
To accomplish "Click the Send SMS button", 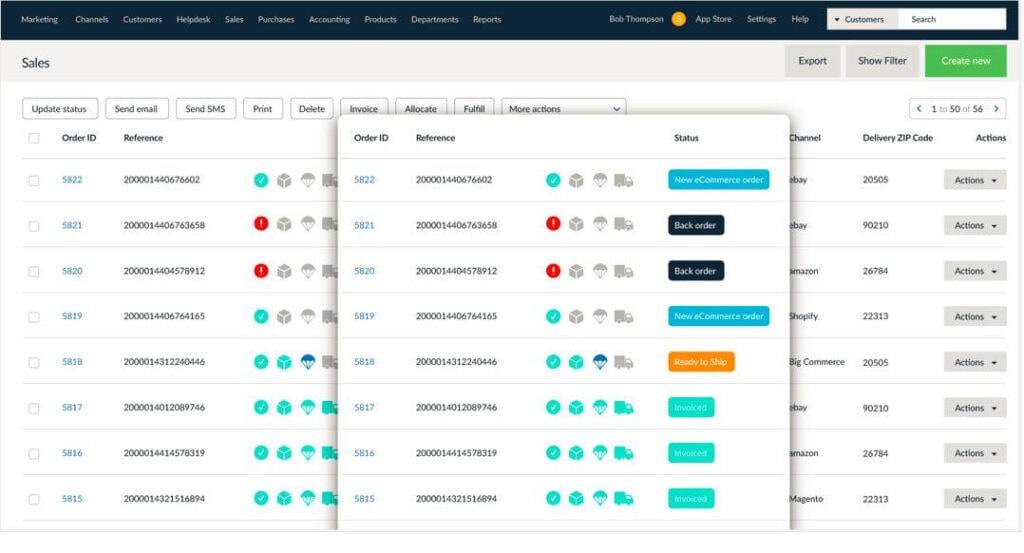I will pos(205,108).
